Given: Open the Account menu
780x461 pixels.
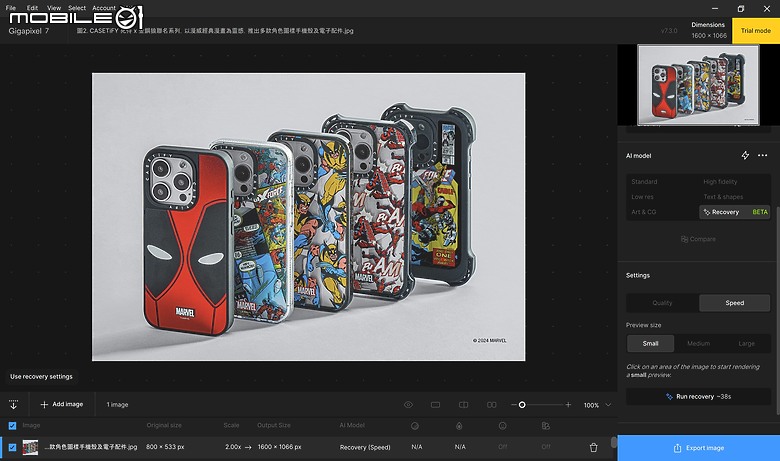Looking at the screenshot, I should (104, 7).
